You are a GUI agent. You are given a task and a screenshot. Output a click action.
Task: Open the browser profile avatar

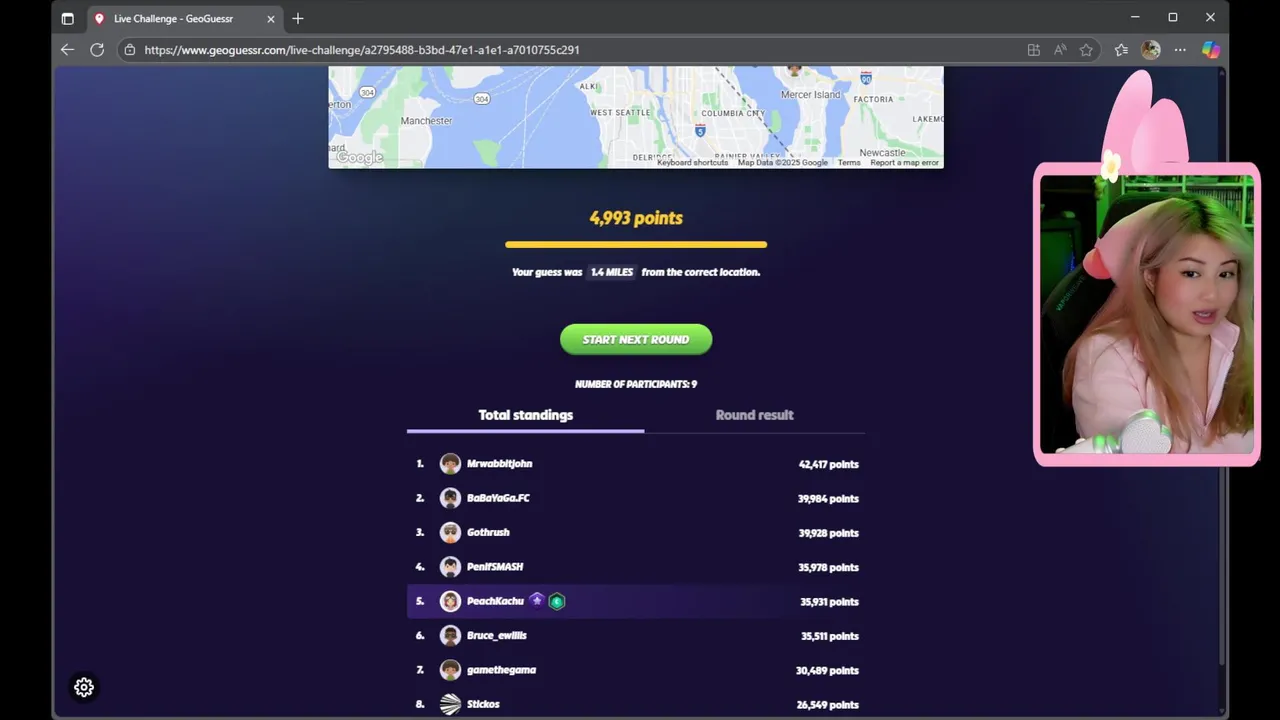(x=1151, y=50)
